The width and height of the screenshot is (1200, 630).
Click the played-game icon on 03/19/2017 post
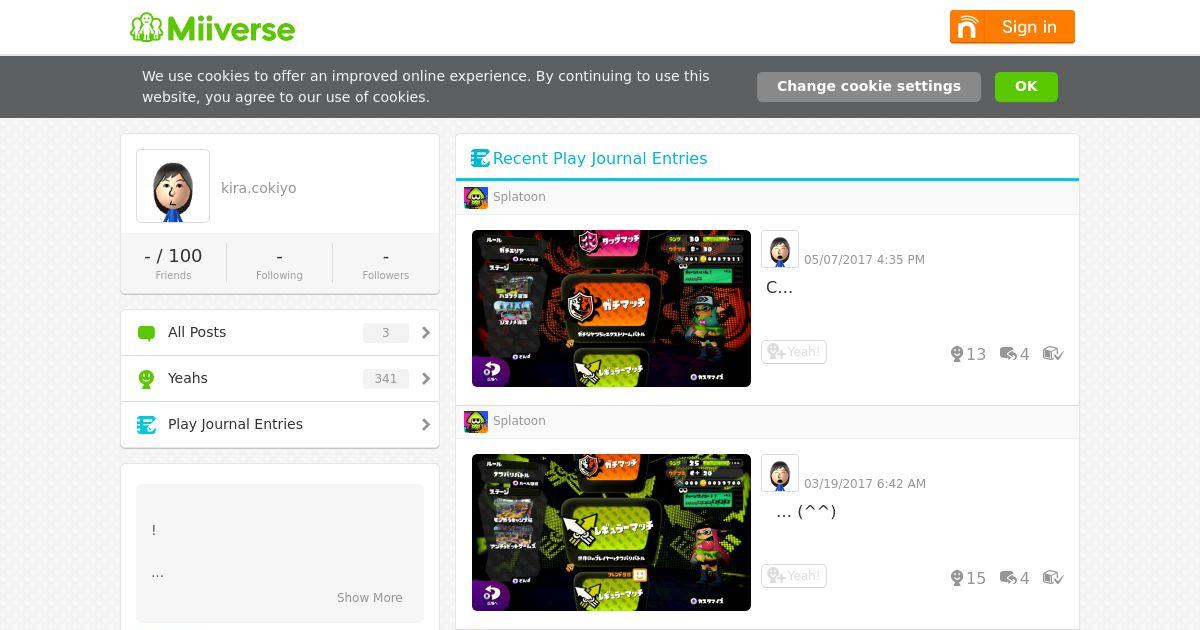coord(1053,578)
